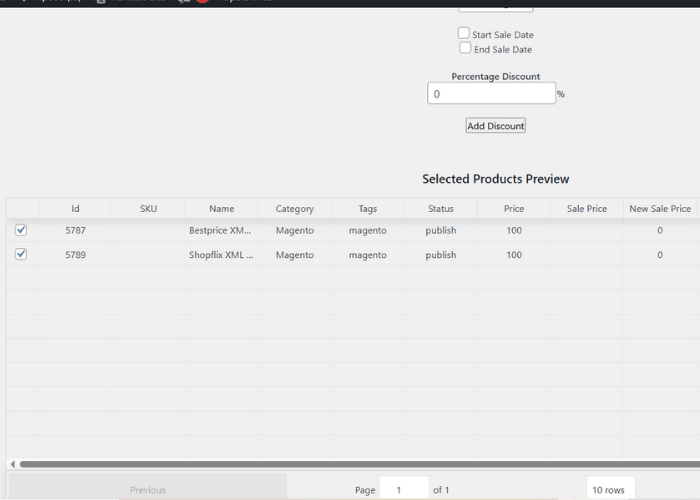700x500 pixels.
Task: Uncheck the checkbox for product 5789
Action: [x=21, y=254]
